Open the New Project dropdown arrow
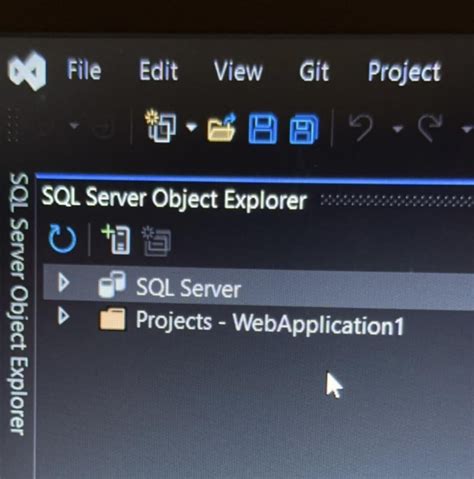Image resolution: width=474 pixels, height=479 pixels. 191,127
